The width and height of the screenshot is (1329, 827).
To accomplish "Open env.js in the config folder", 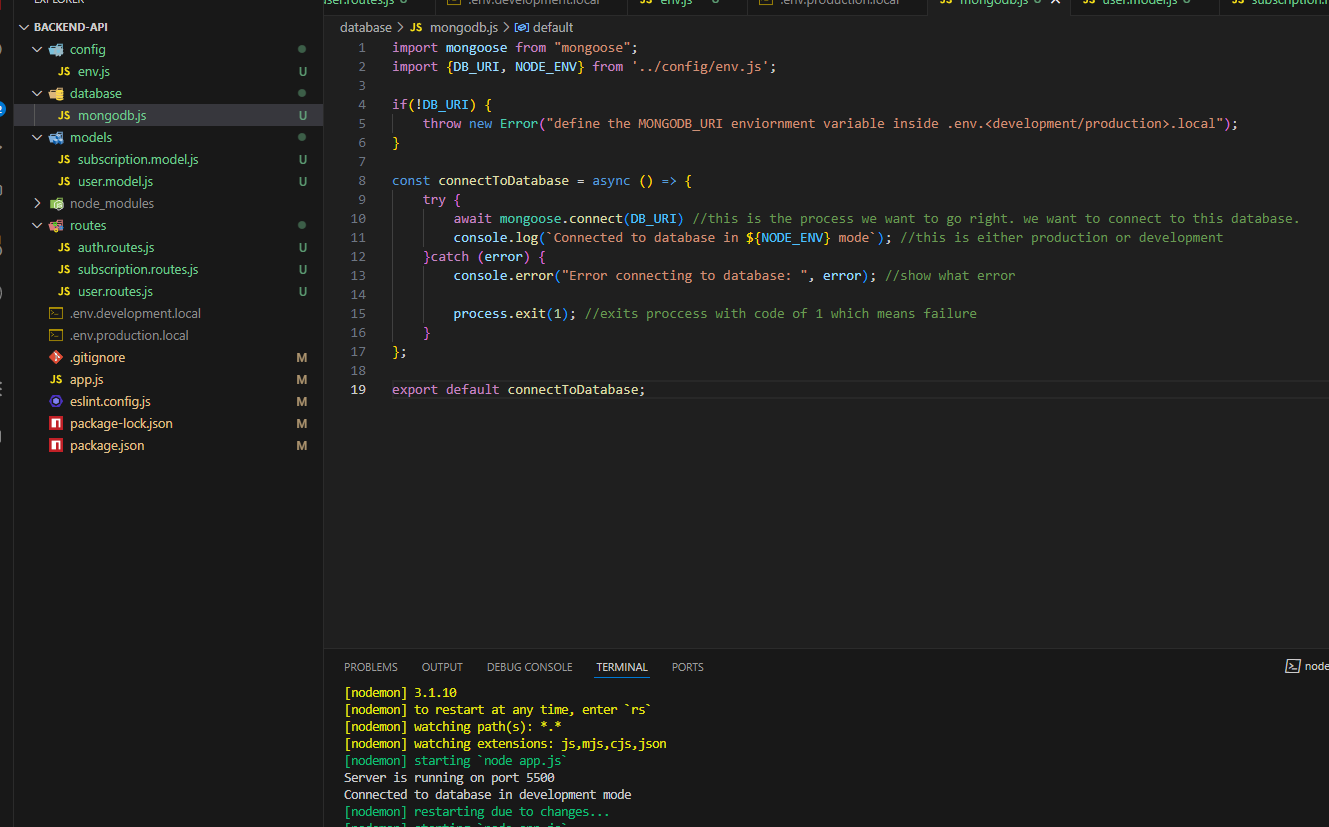I will click(93, 71).
